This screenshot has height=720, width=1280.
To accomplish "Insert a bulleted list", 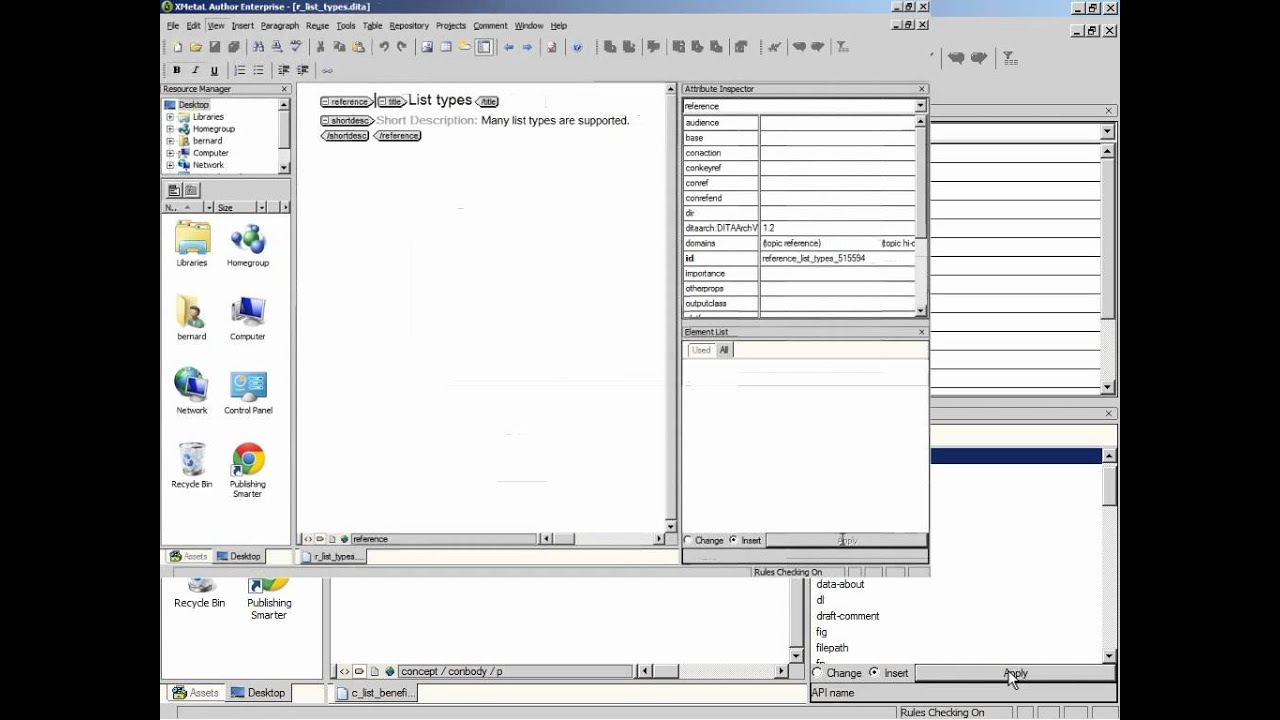I will point(258,70).
